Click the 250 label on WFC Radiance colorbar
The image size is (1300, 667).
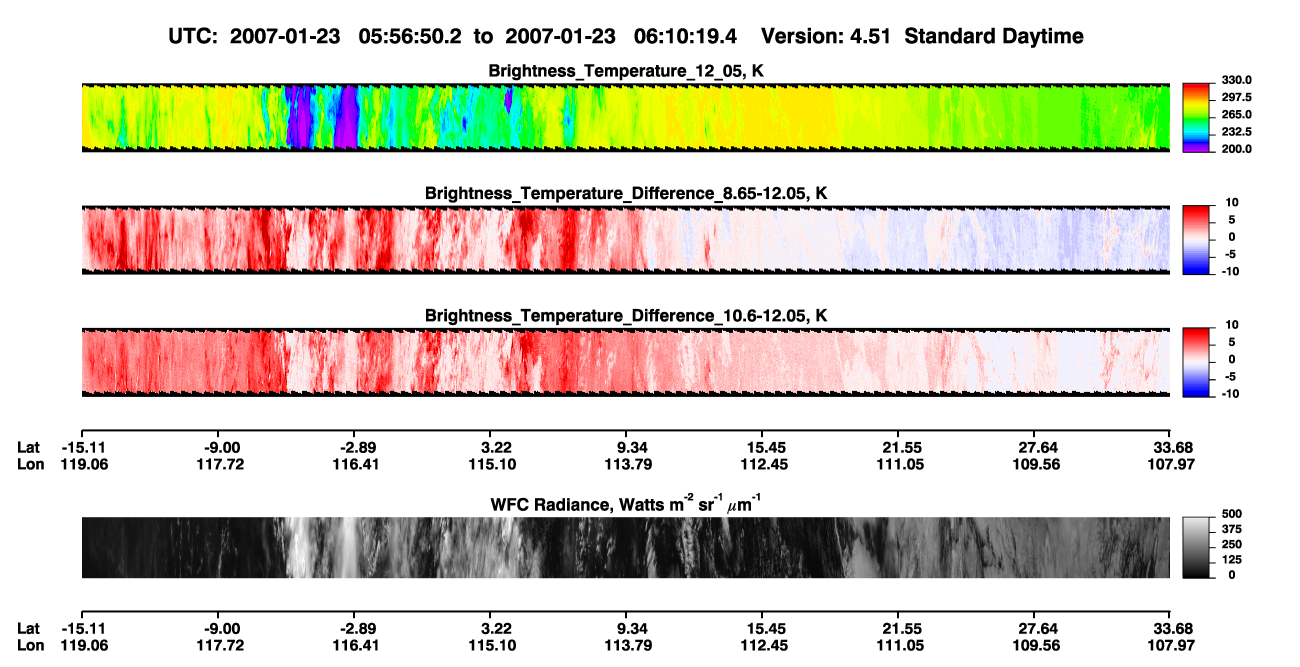1233,543
